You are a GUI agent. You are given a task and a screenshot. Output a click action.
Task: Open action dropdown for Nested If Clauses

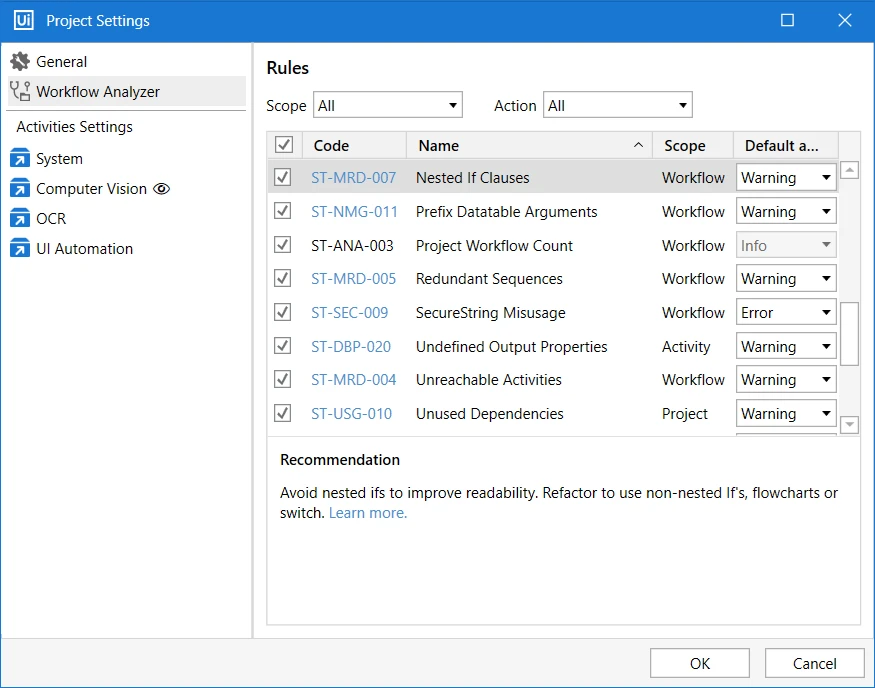786,177
